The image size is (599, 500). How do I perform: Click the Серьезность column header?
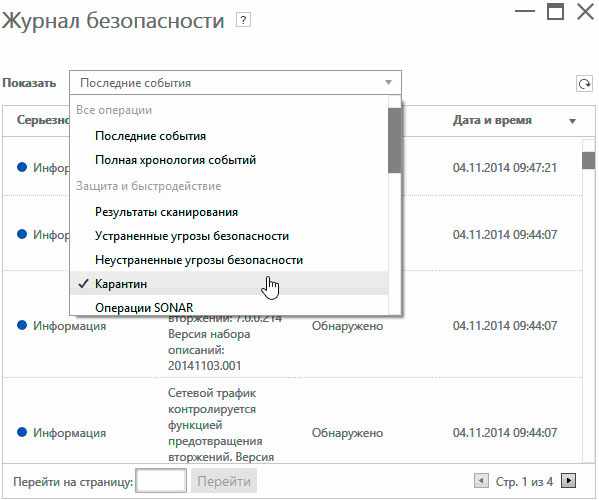[43, 120]
